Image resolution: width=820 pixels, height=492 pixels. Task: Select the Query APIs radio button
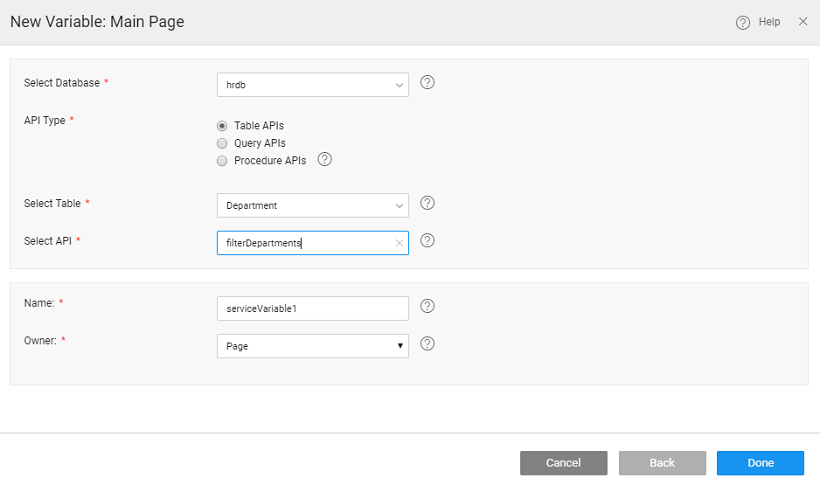[x=222, y=143]
